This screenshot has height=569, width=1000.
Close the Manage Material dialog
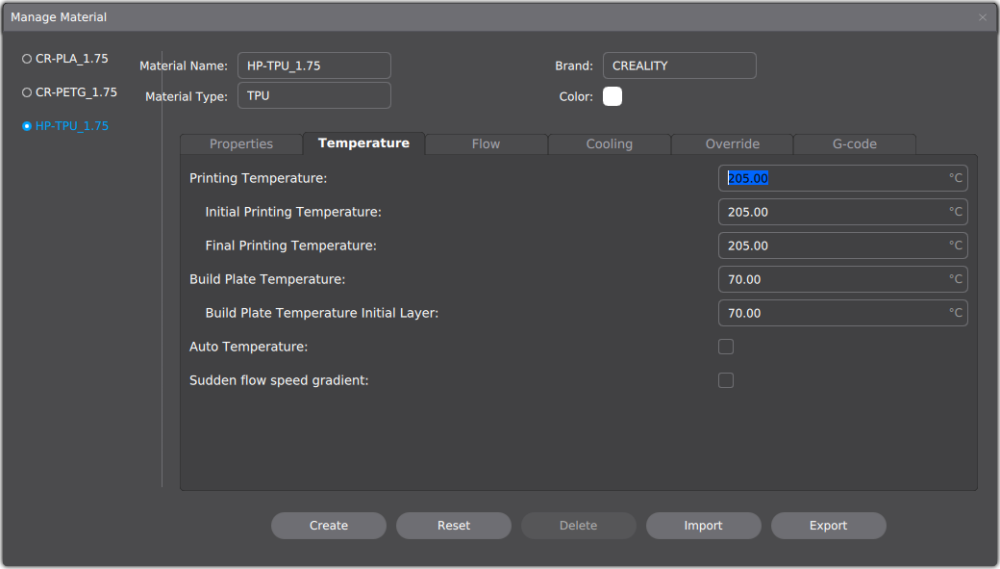(982, 17)
